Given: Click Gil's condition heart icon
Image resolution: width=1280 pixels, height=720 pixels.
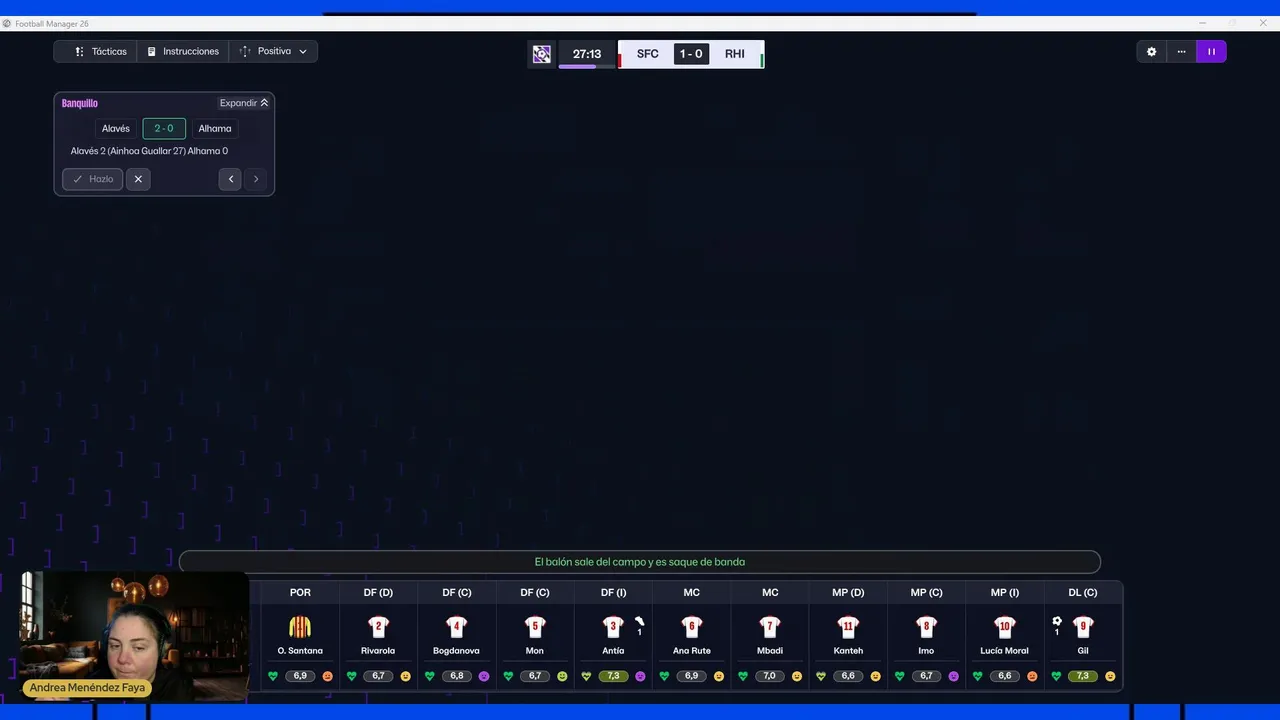Looking at the screenshot, I should click(1056, 676).
